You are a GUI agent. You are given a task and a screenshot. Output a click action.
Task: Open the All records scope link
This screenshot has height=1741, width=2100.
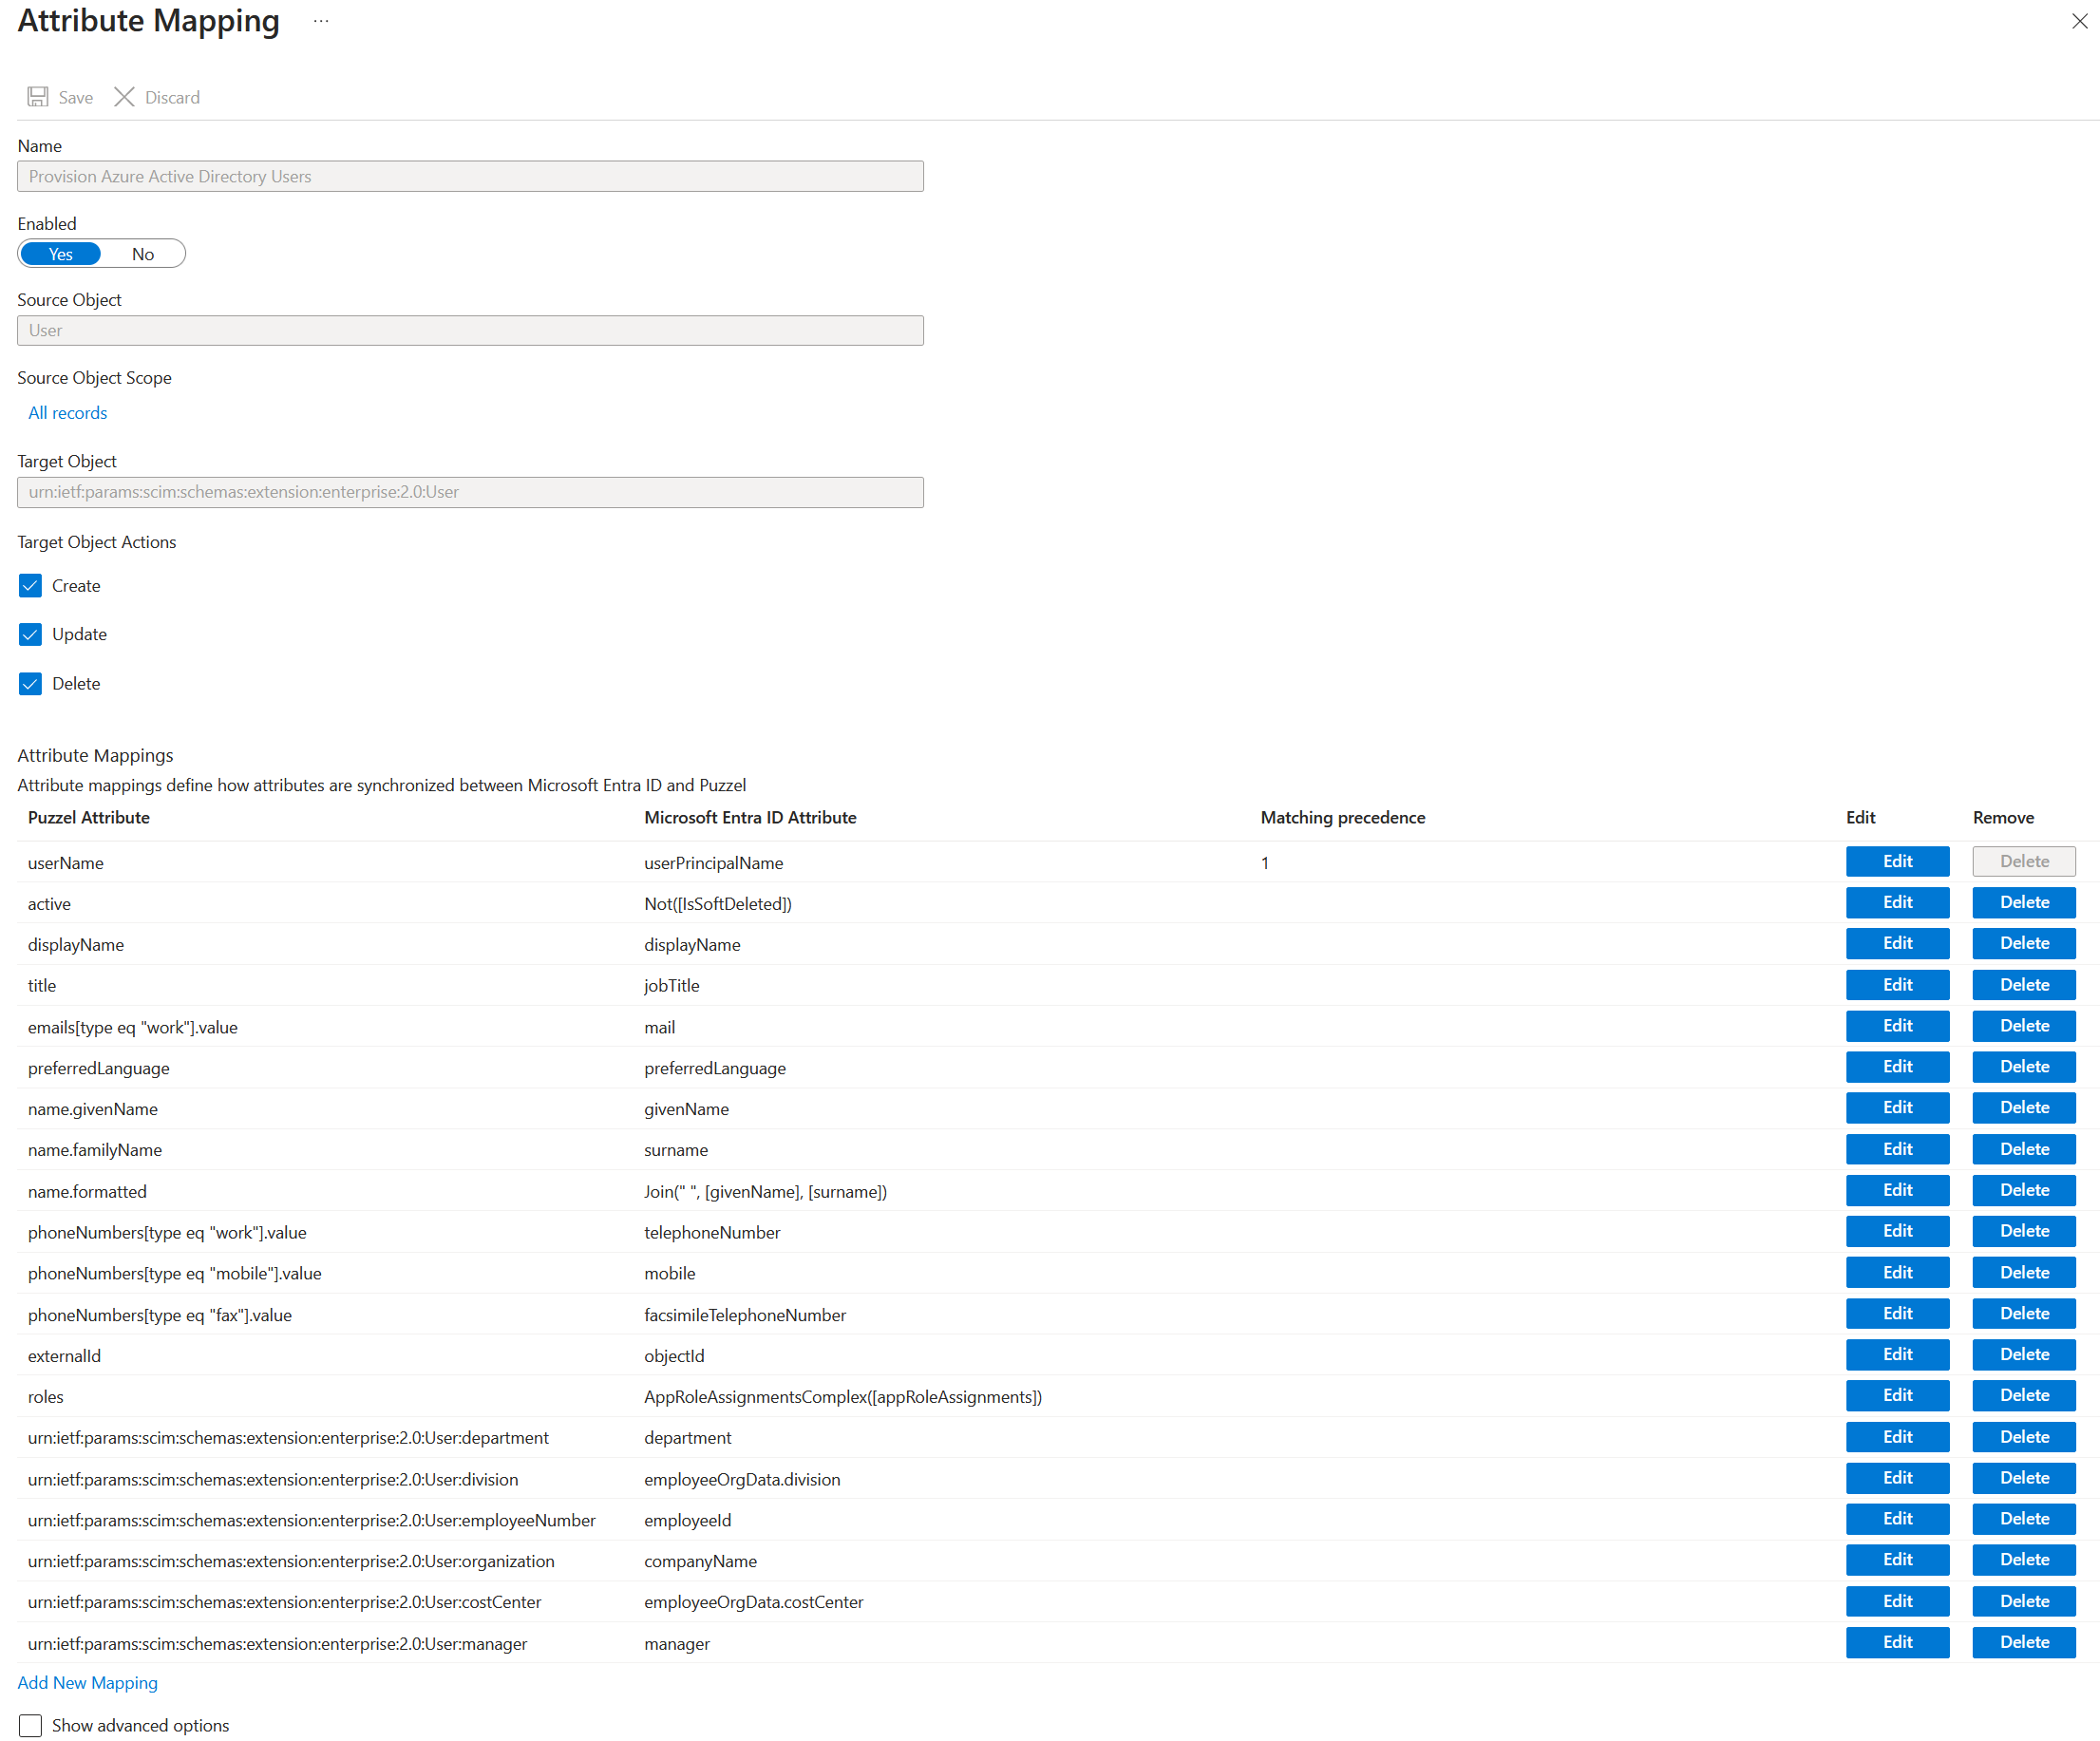pos(67,413)
